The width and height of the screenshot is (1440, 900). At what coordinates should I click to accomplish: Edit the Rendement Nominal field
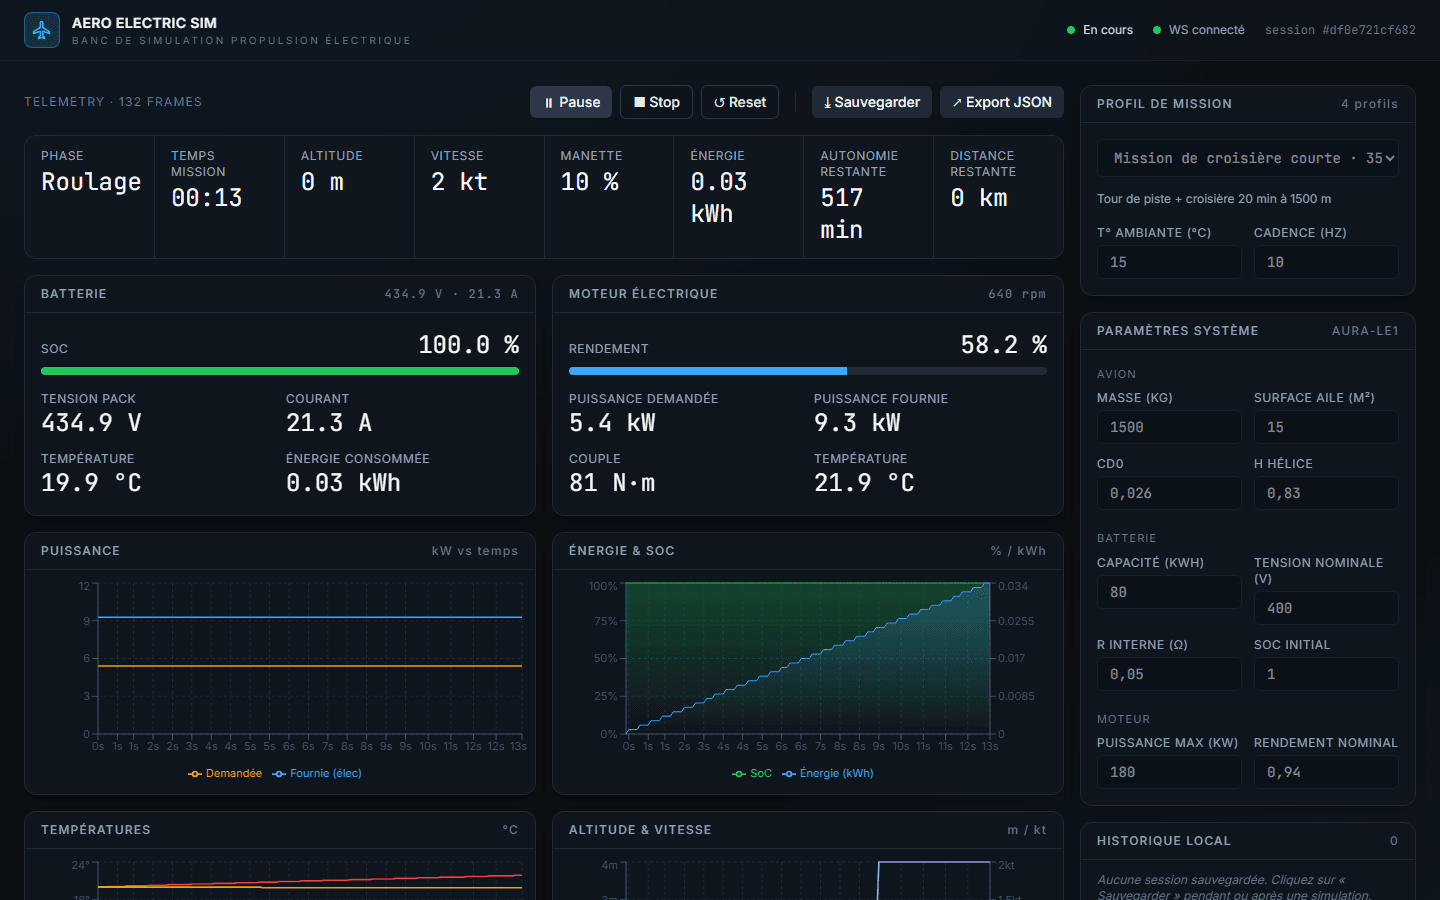pyautogui.click(x=1326, y=772)
